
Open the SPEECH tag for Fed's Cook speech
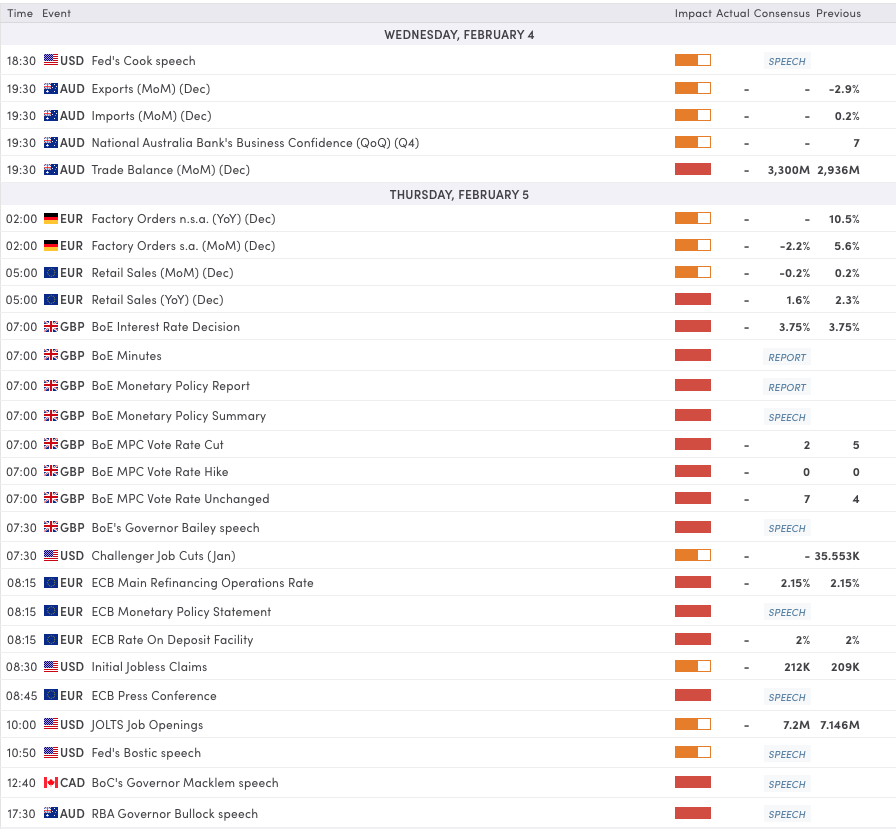pyautogui.click(x=787, y=61)
